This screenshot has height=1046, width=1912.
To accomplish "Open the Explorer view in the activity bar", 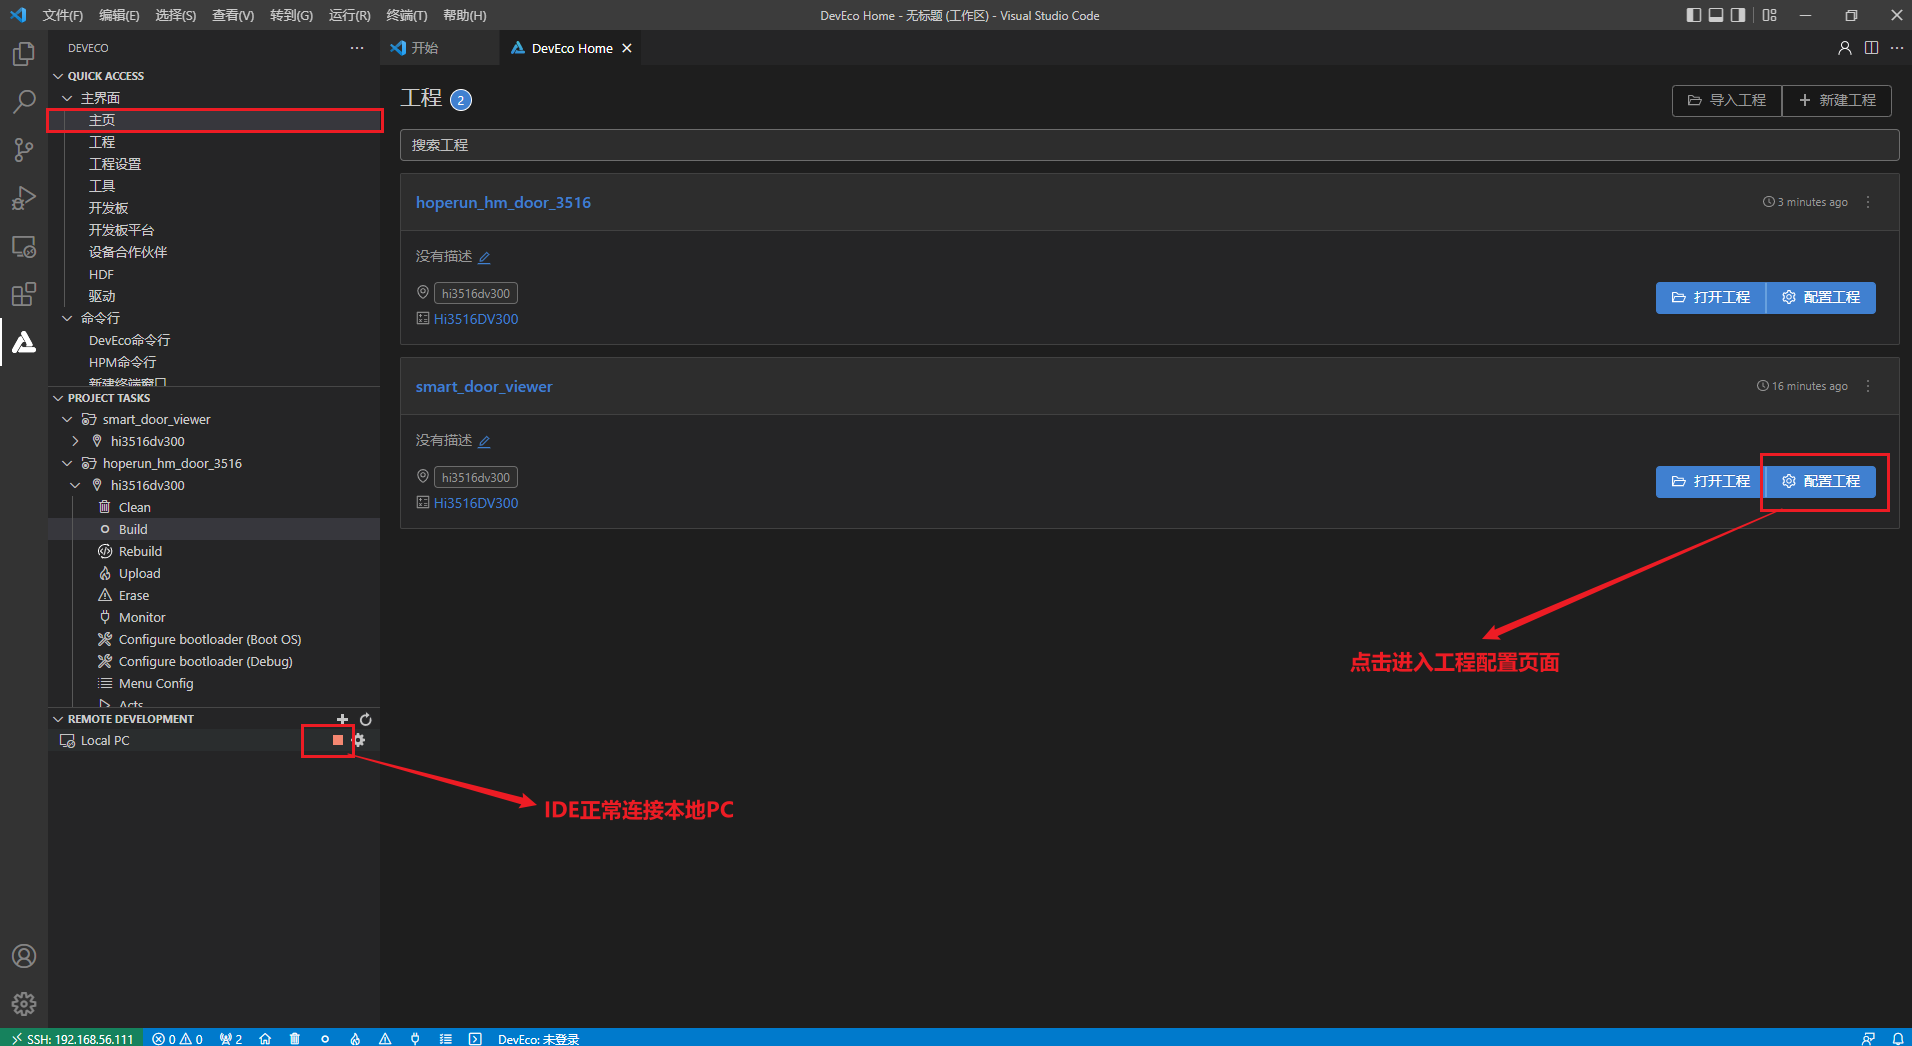I will click(24, 53).
